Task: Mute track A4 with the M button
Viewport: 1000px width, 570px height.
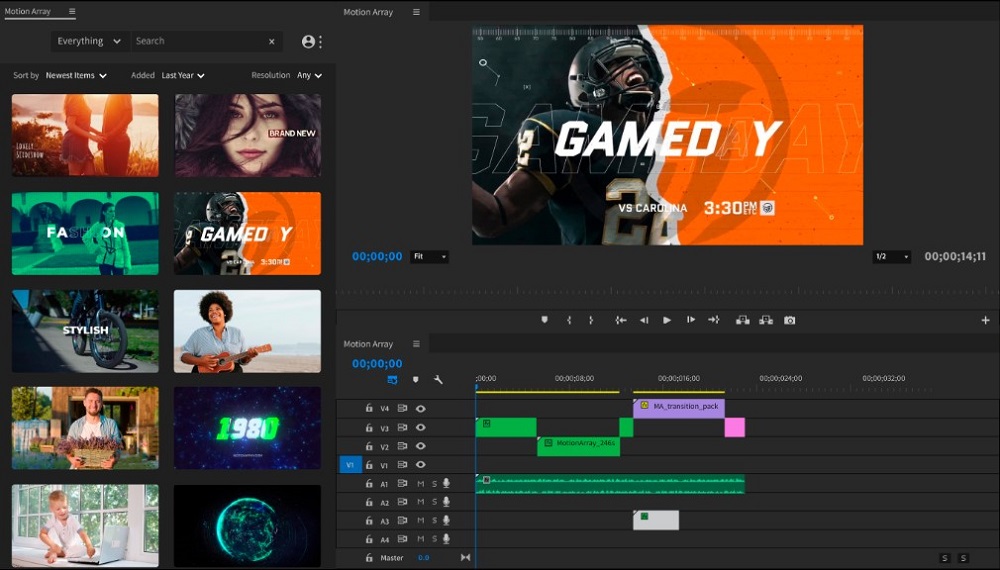Action: point(420,539)
